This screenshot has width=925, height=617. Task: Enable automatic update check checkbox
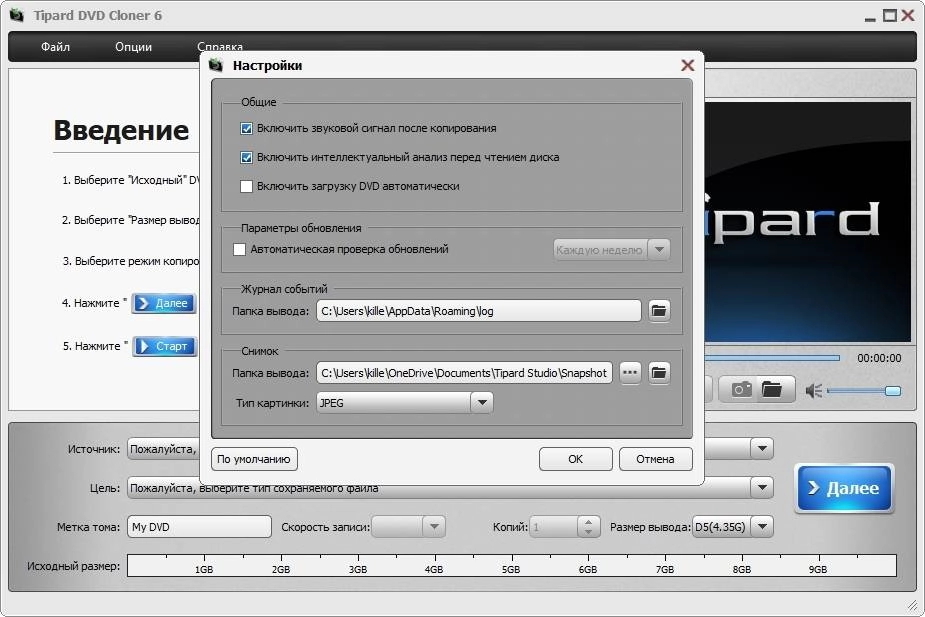tap(240, 250)
